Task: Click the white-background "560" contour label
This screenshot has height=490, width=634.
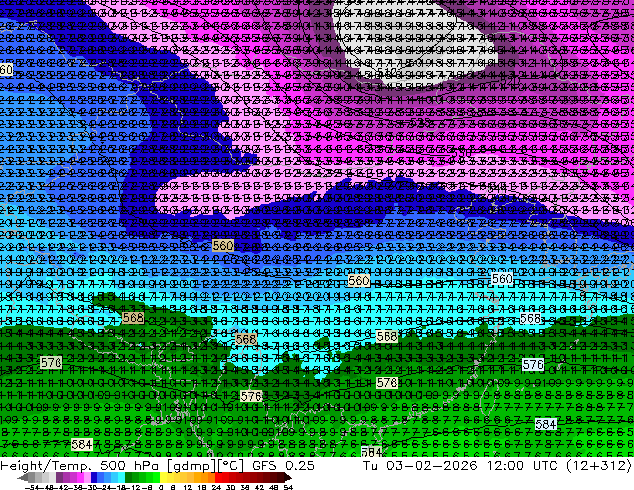Action: point(503,279)
